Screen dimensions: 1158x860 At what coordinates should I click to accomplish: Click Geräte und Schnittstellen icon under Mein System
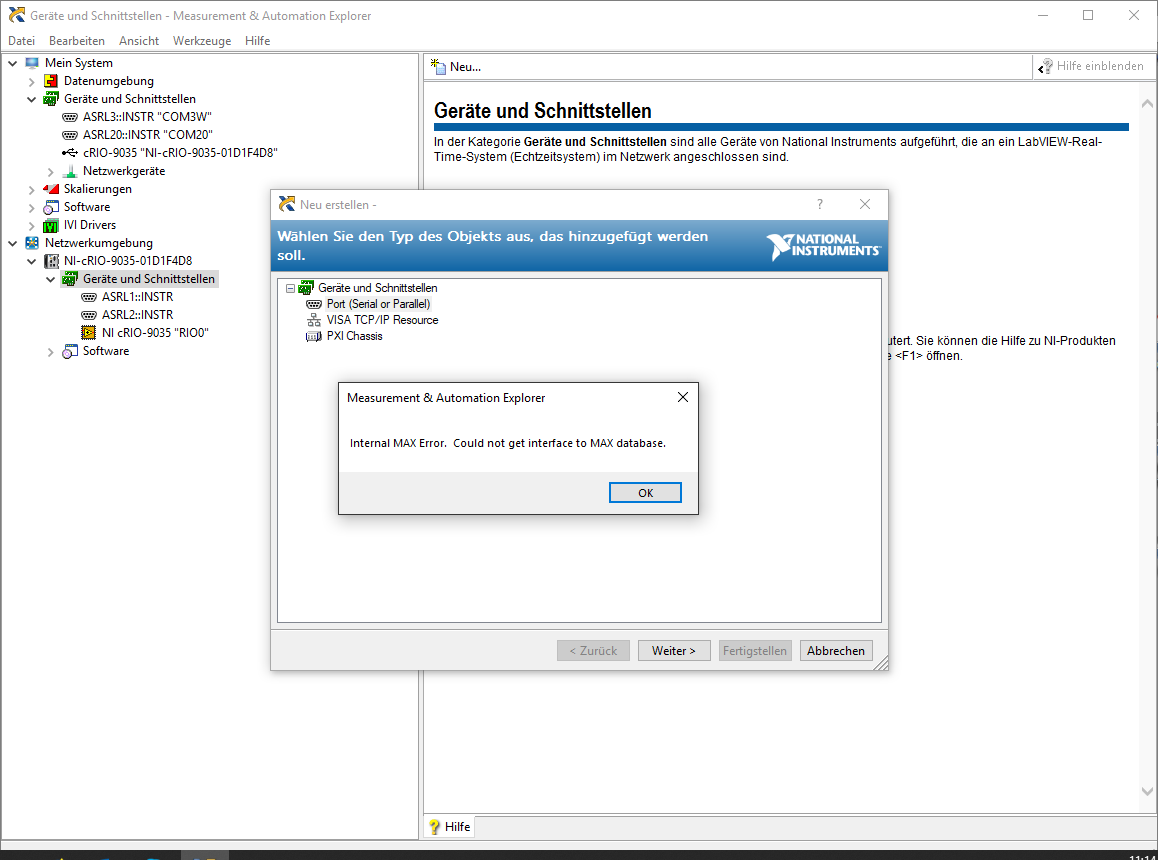coord(51,99)
